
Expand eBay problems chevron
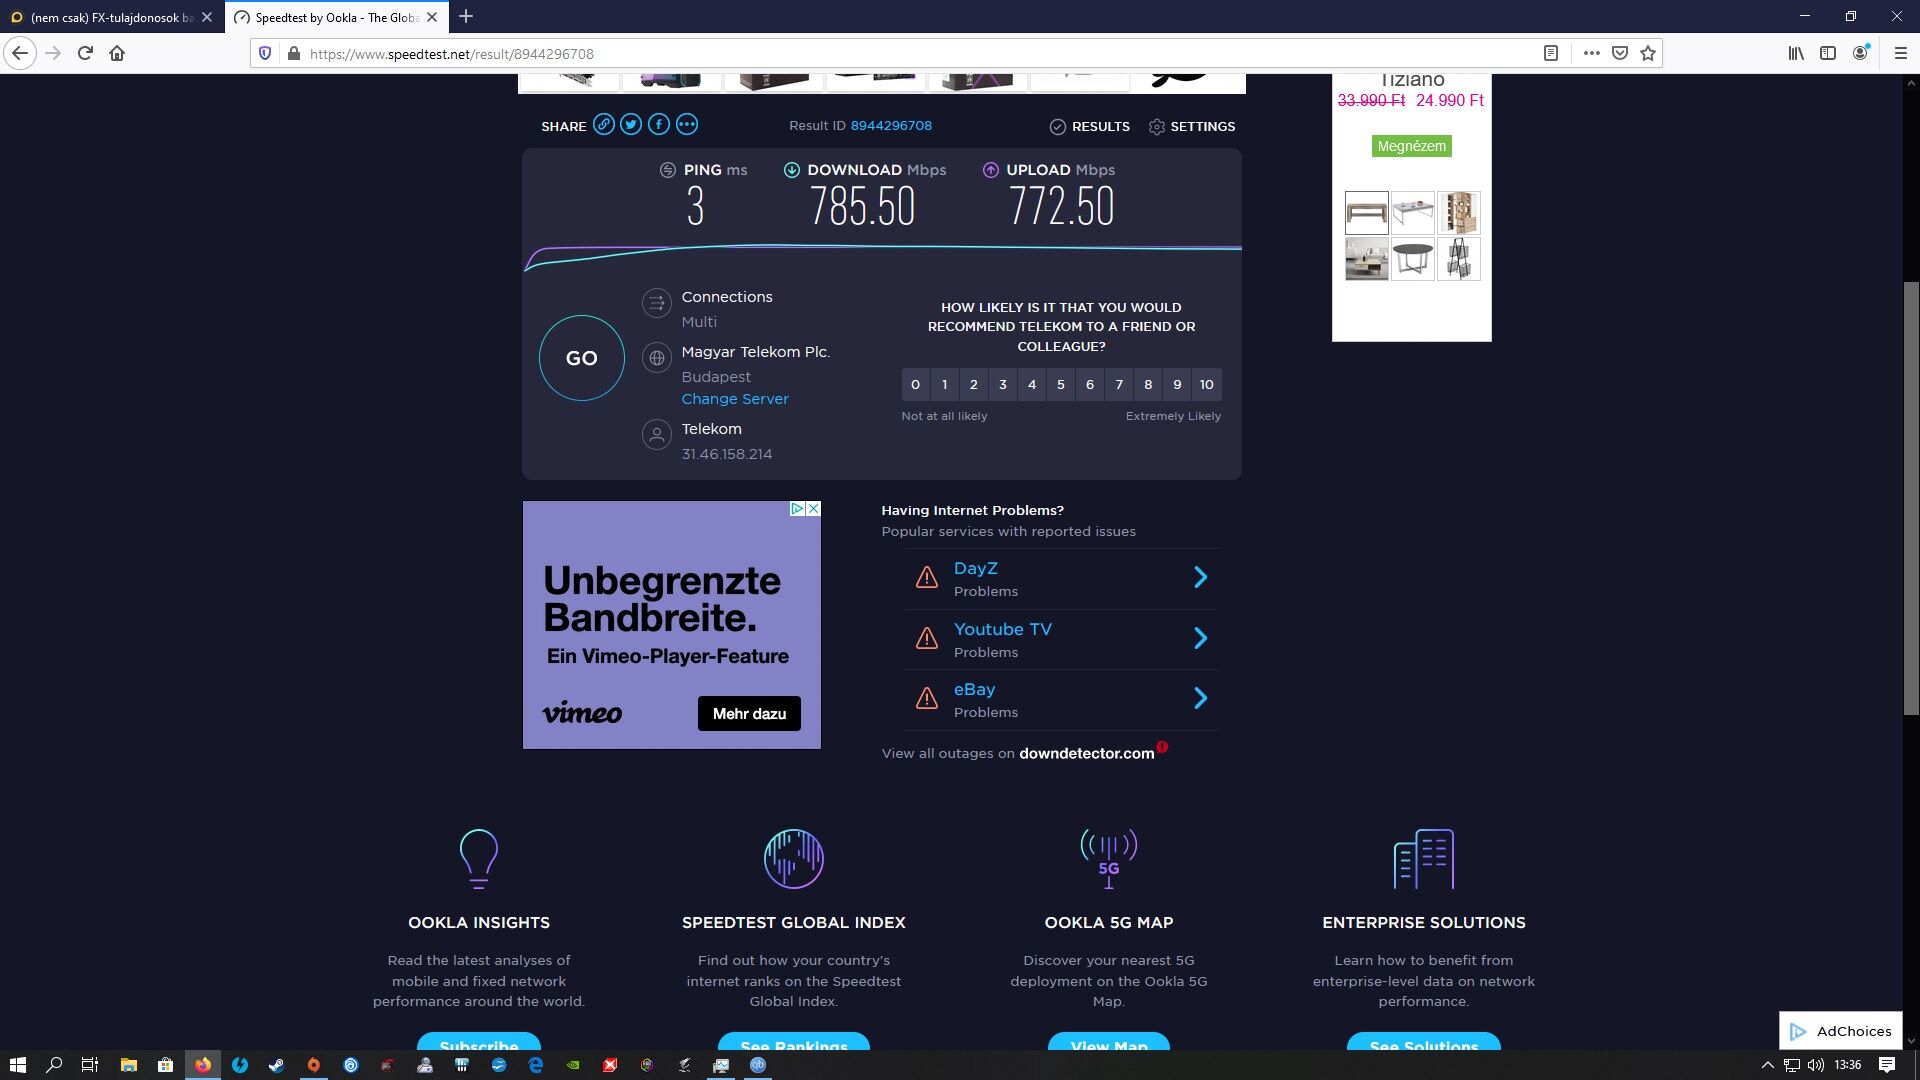tap(1201, 699)
